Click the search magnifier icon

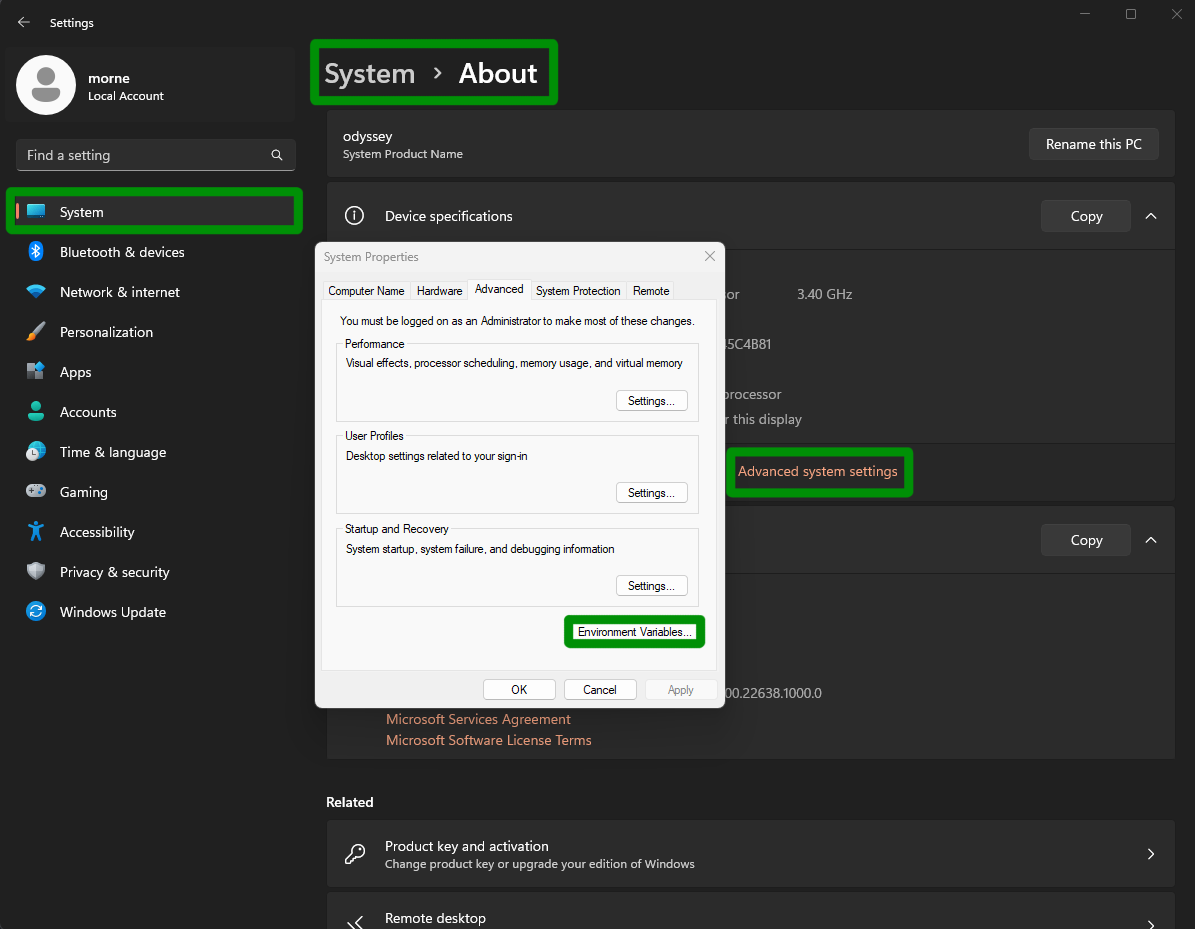276,155
